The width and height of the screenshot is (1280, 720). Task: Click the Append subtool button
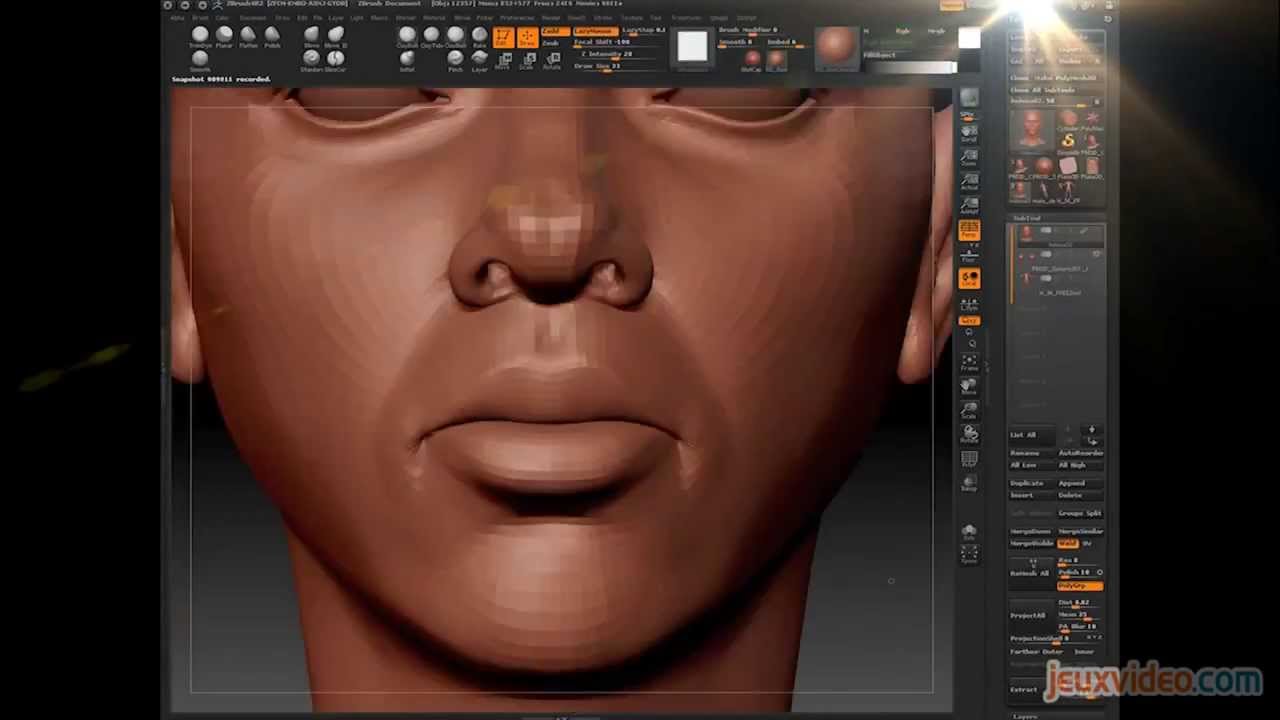[x=1080, y=483]
